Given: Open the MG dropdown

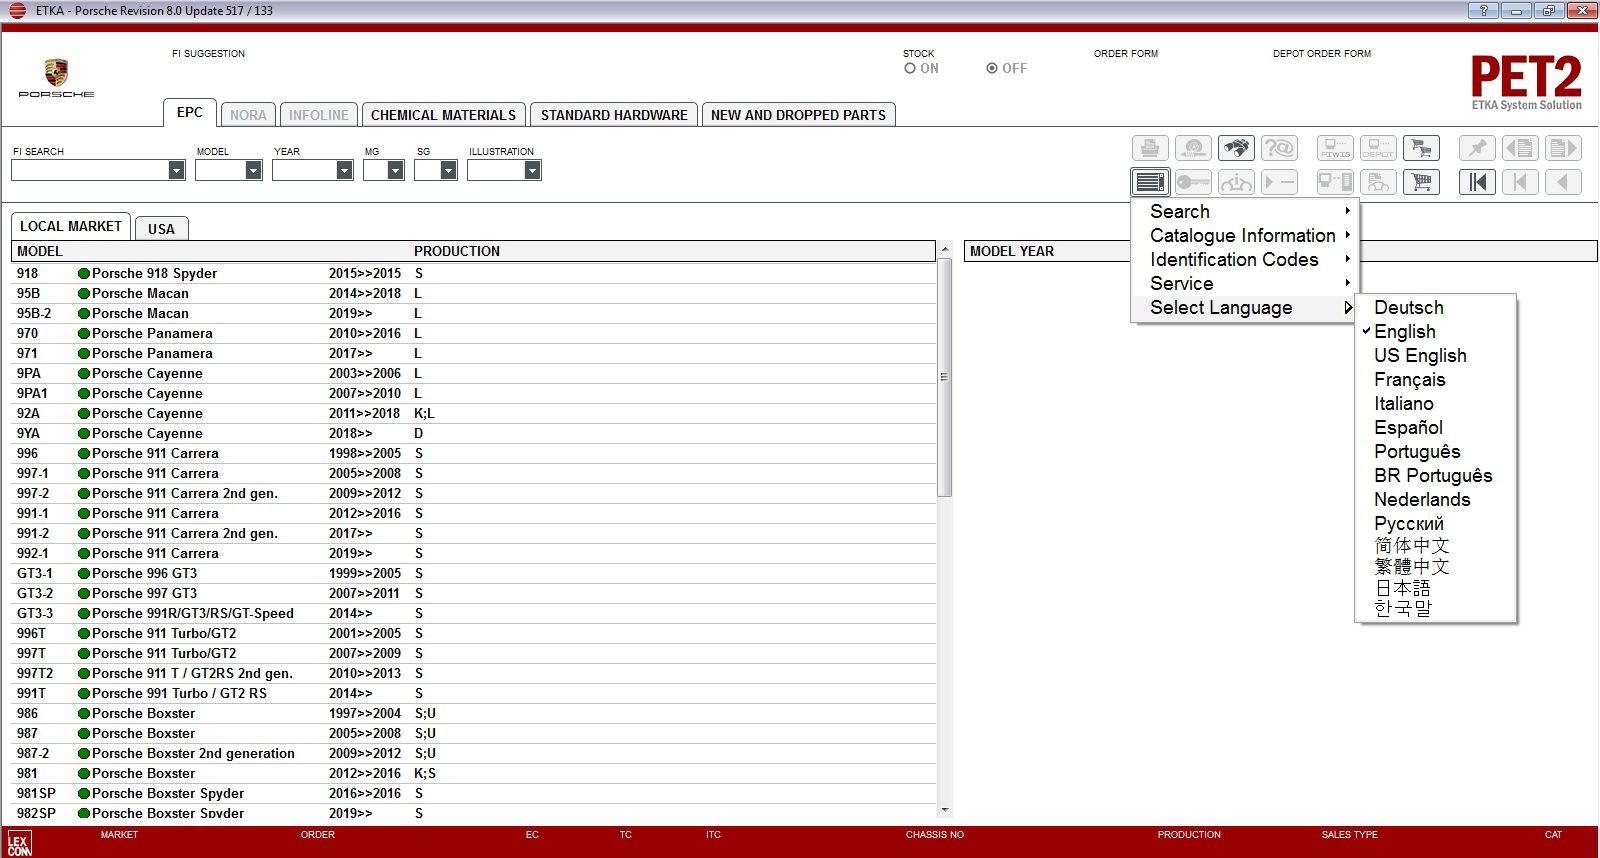Looking at the screenshot, I should (395, 171).
